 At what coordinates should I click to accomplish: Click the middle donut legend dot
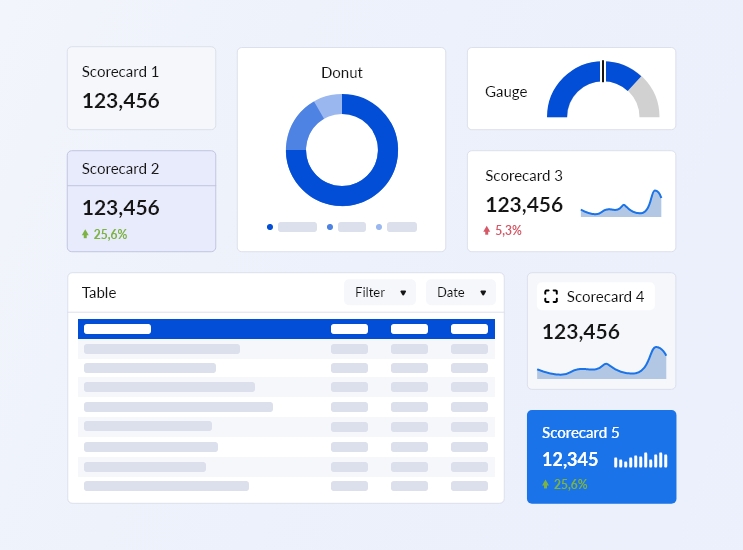tap(330, 227)
